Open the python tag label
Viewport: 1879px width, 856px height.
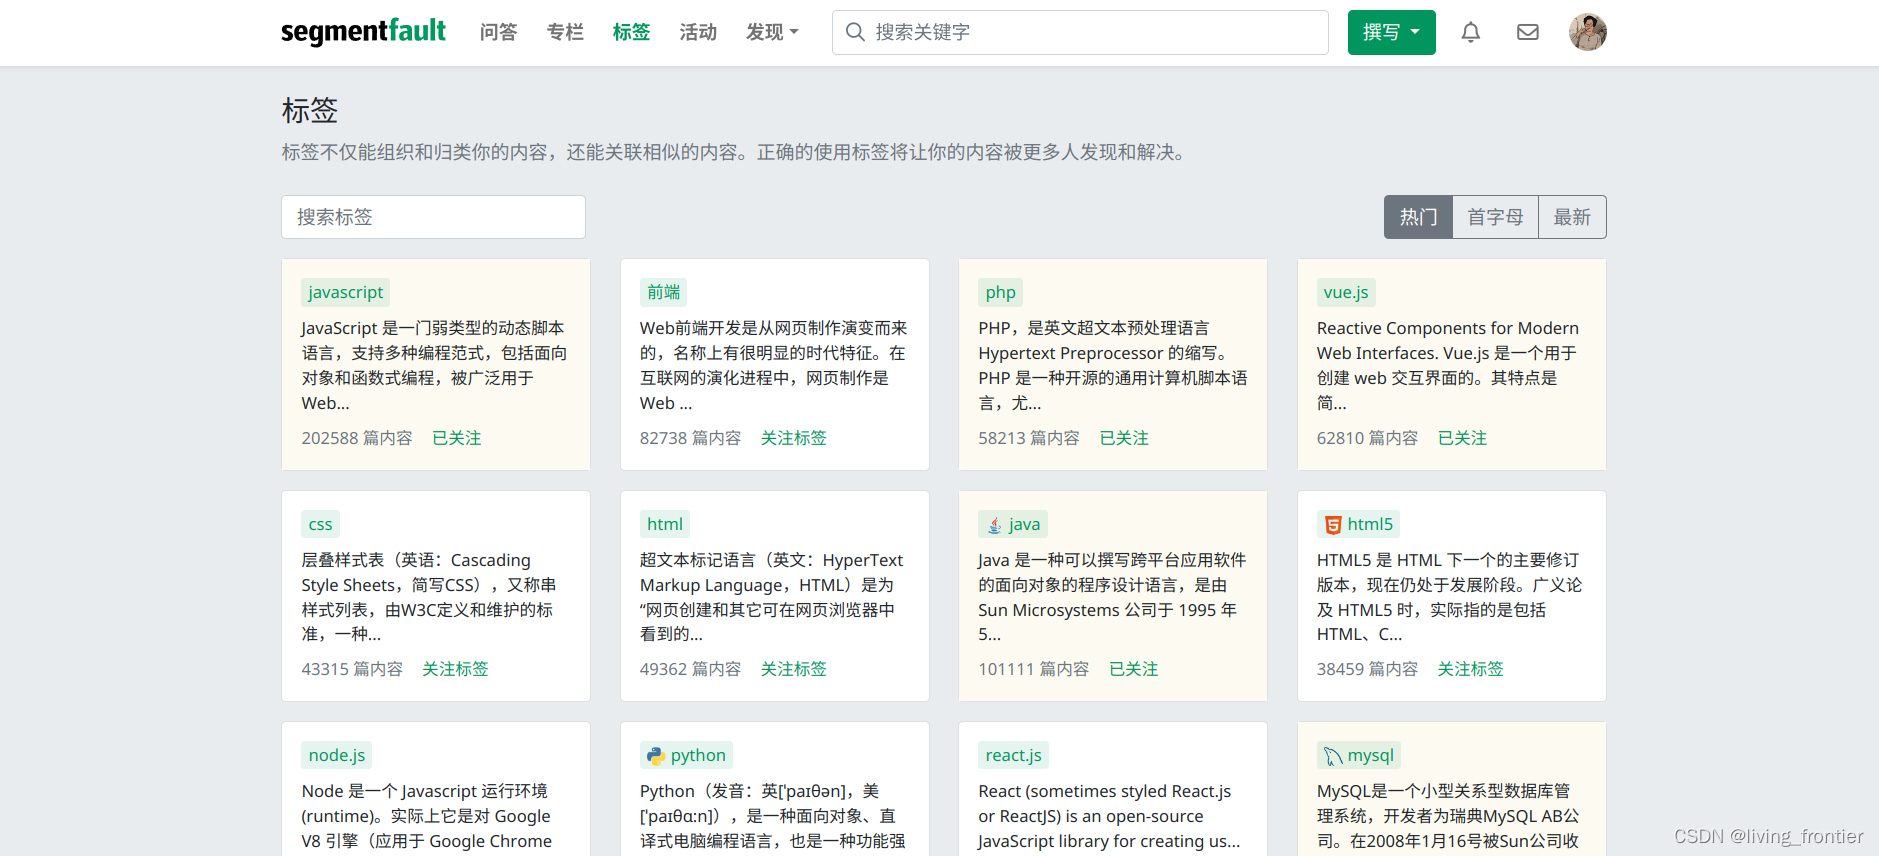[686, 755]
